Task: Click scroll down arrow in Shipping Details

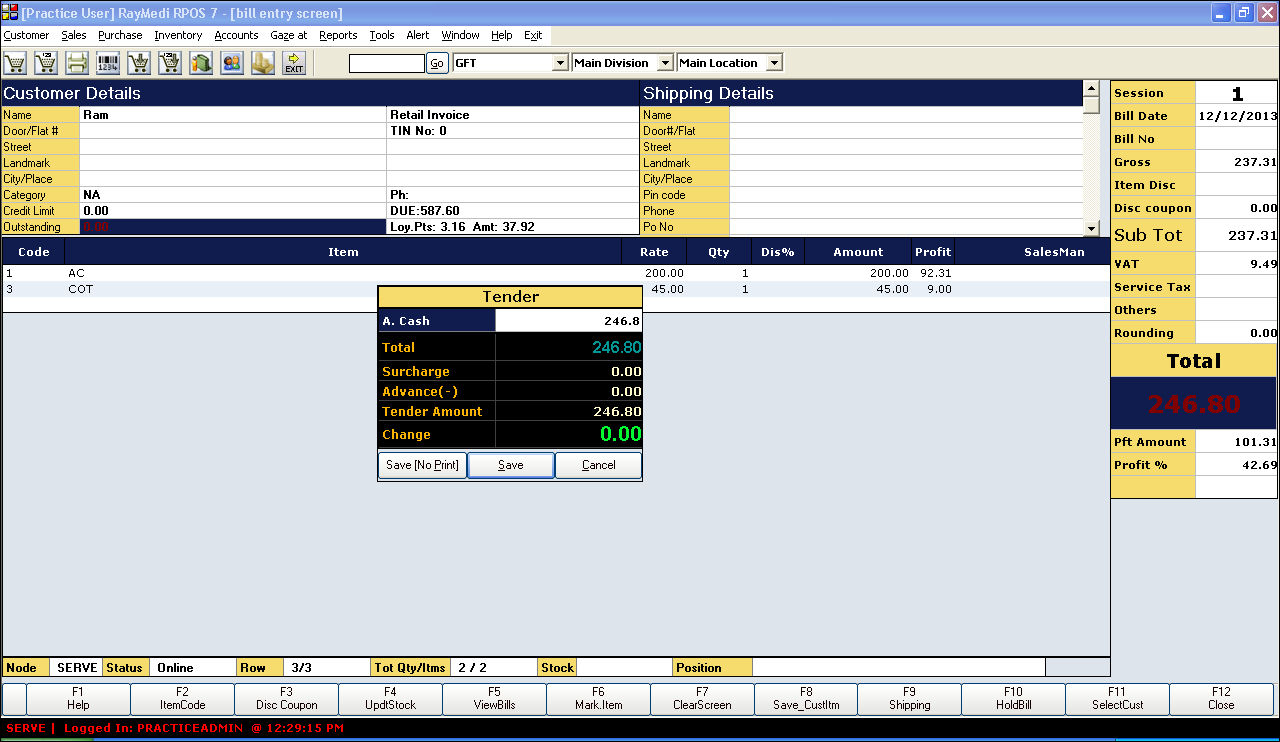Action: point(1091,227)
